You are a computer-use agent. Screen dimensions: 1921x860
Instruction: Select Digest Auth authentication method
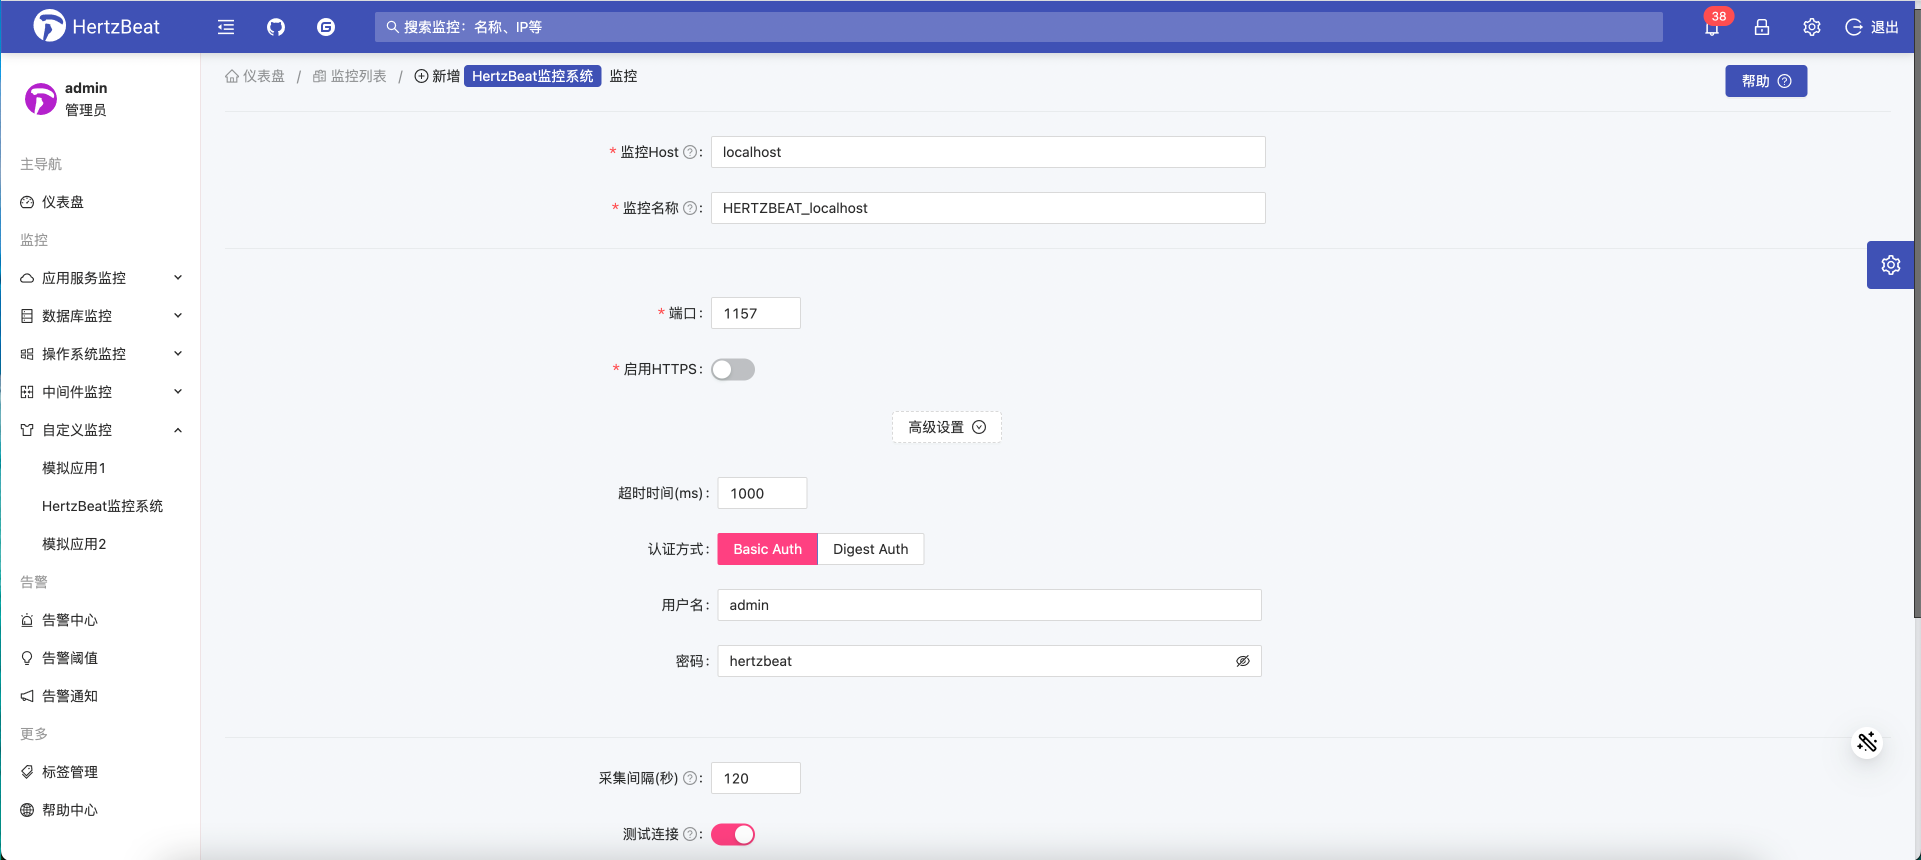pos(870,549)
